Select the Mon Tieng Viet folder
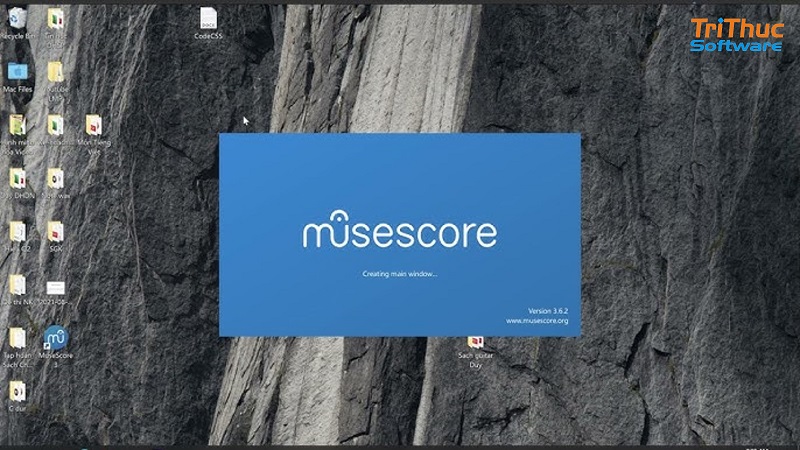 (x=94, y=126)
